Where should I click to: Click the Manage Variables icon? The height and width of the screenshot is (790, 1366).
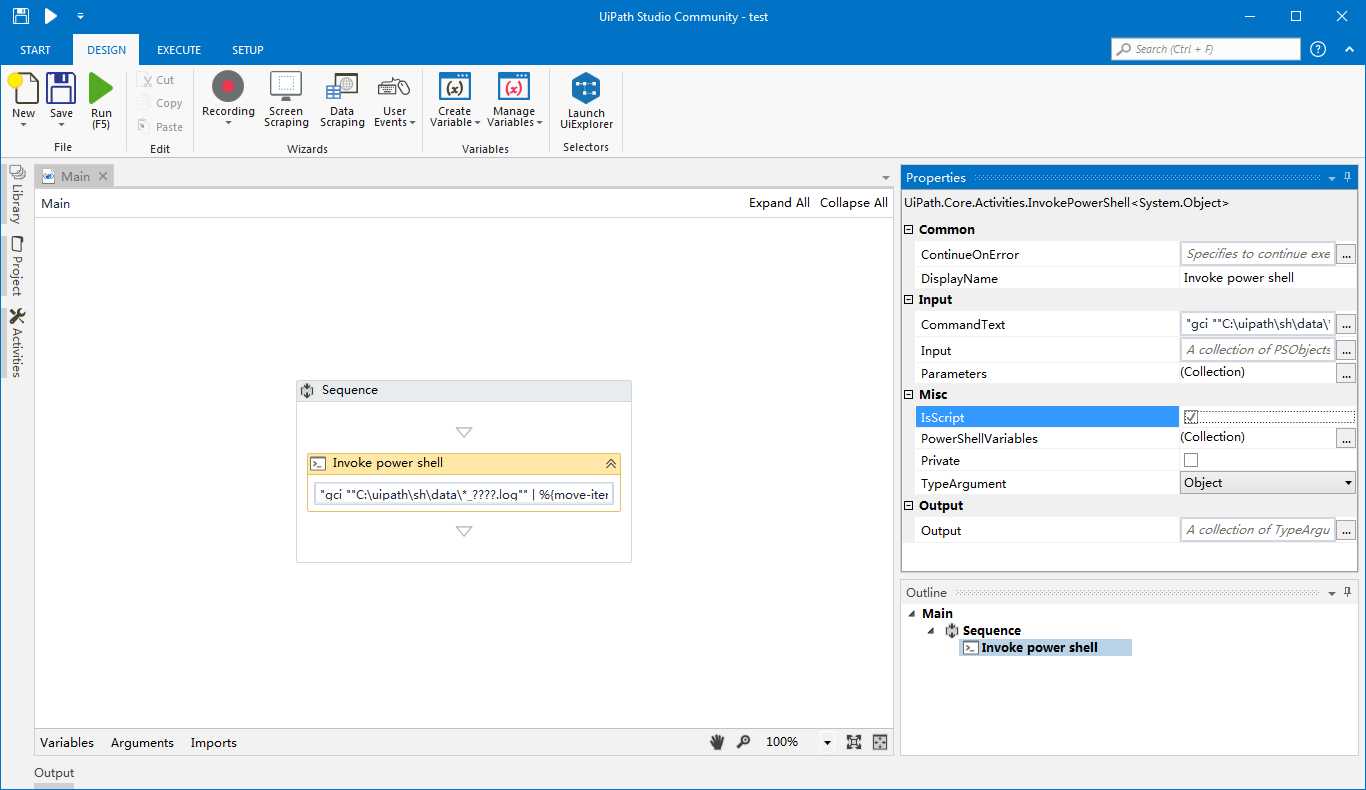point(513,87)
